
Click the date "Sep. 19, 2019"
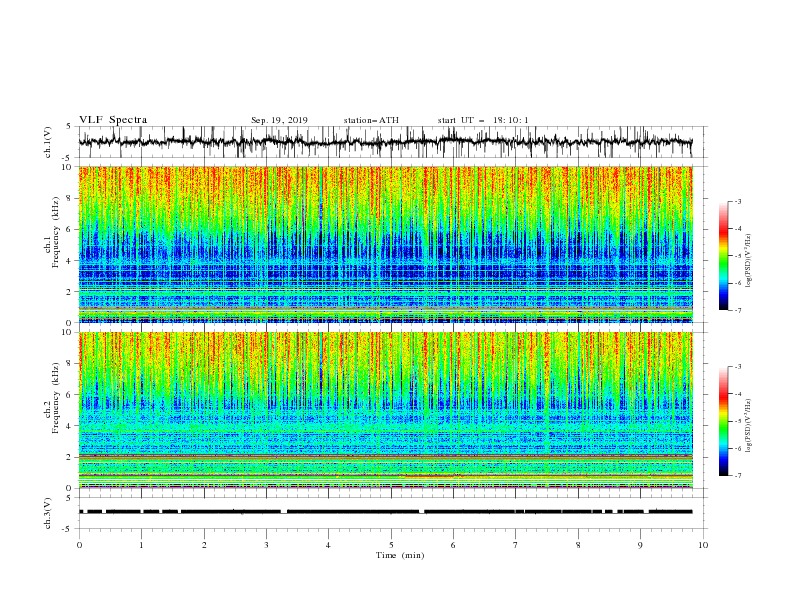tap(279, 121)
